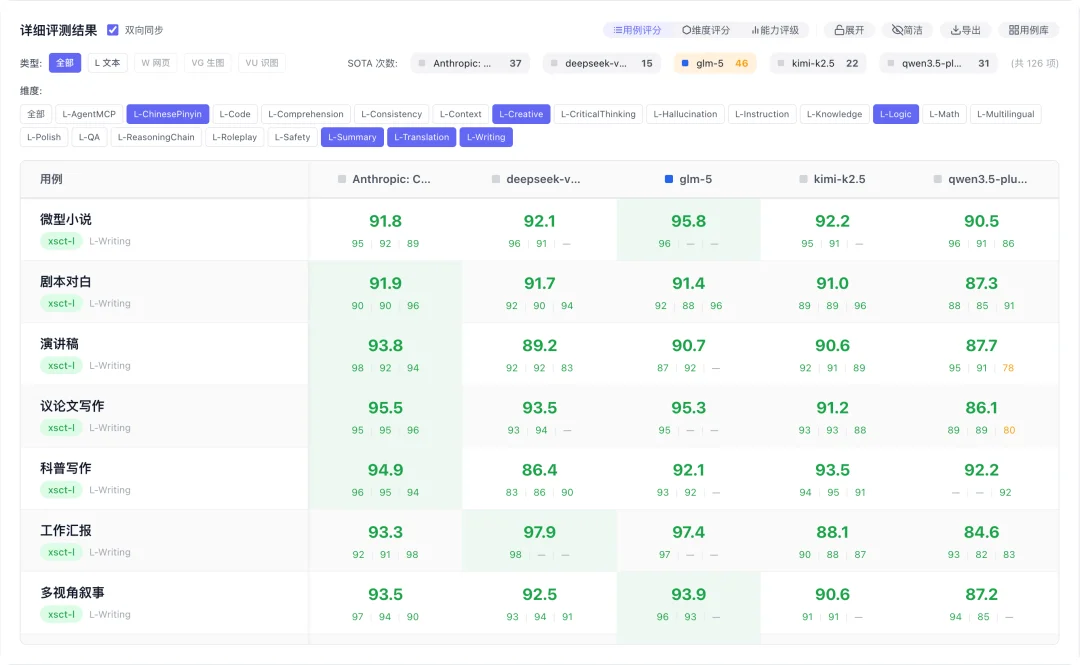
Task: Switch to 用例评分 view tab
Action: 637,30
